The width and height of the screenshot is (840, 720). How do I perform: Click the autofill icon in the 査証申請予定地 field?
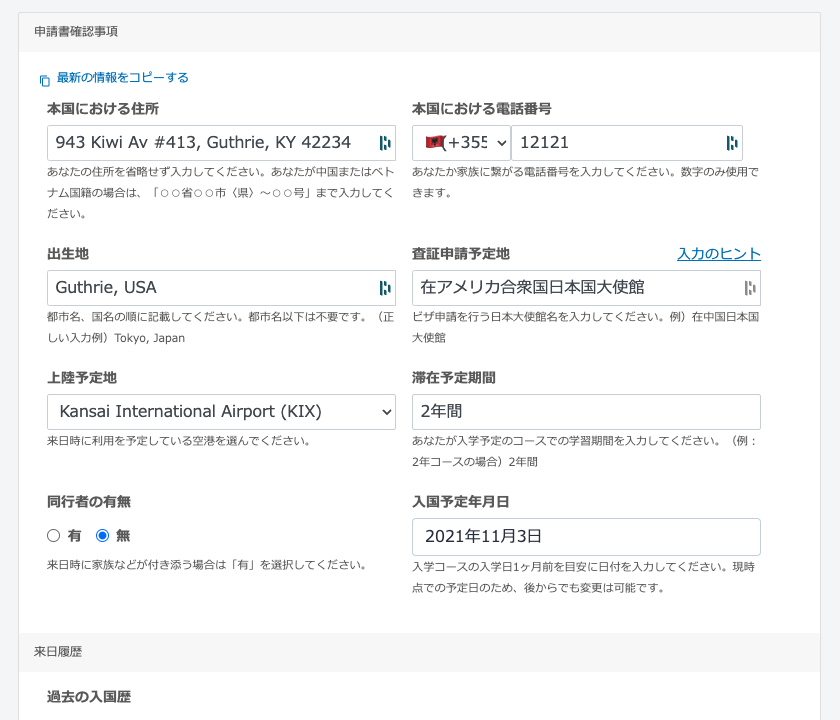tap(750, 288)
